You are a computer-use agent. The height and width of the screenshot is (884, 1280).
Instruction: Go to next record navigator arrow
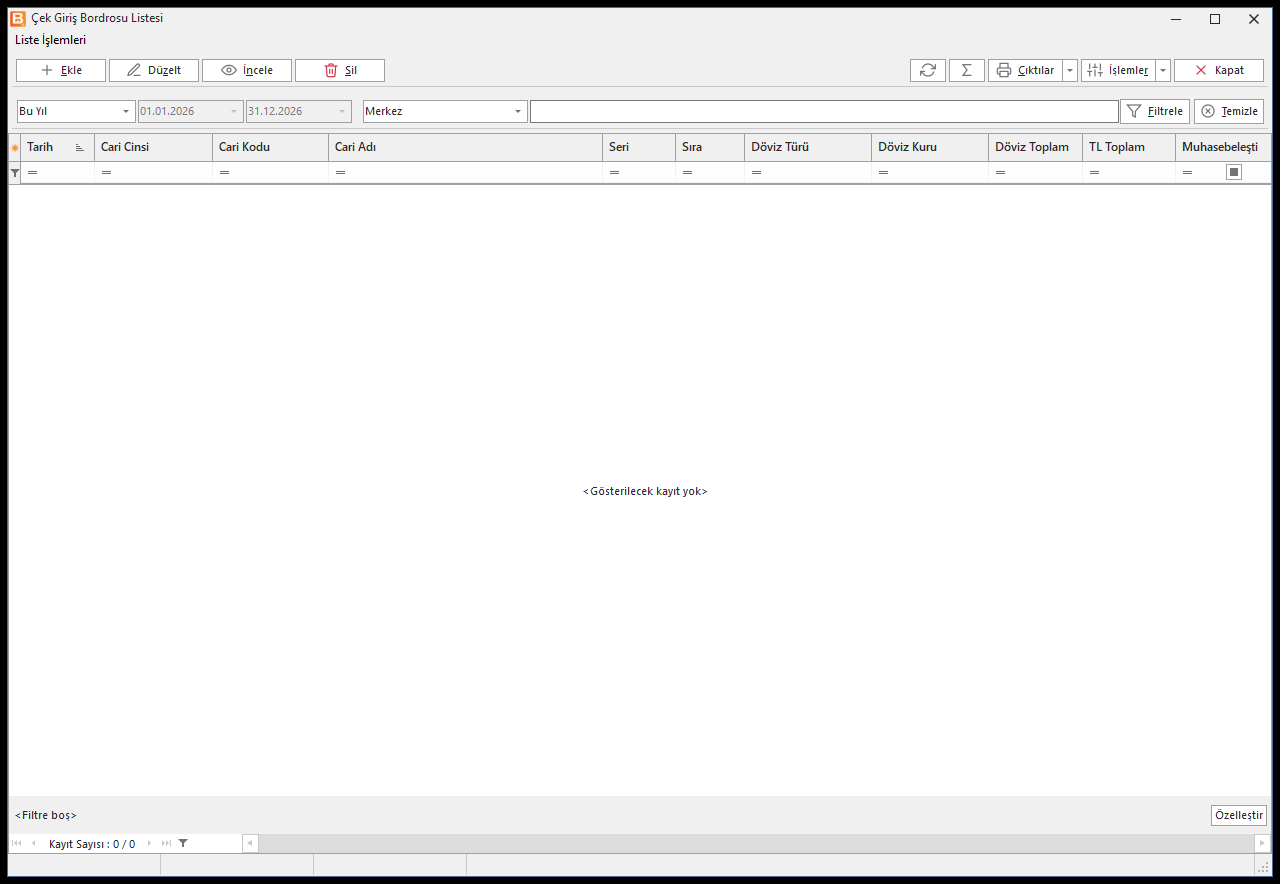point(150,843)
